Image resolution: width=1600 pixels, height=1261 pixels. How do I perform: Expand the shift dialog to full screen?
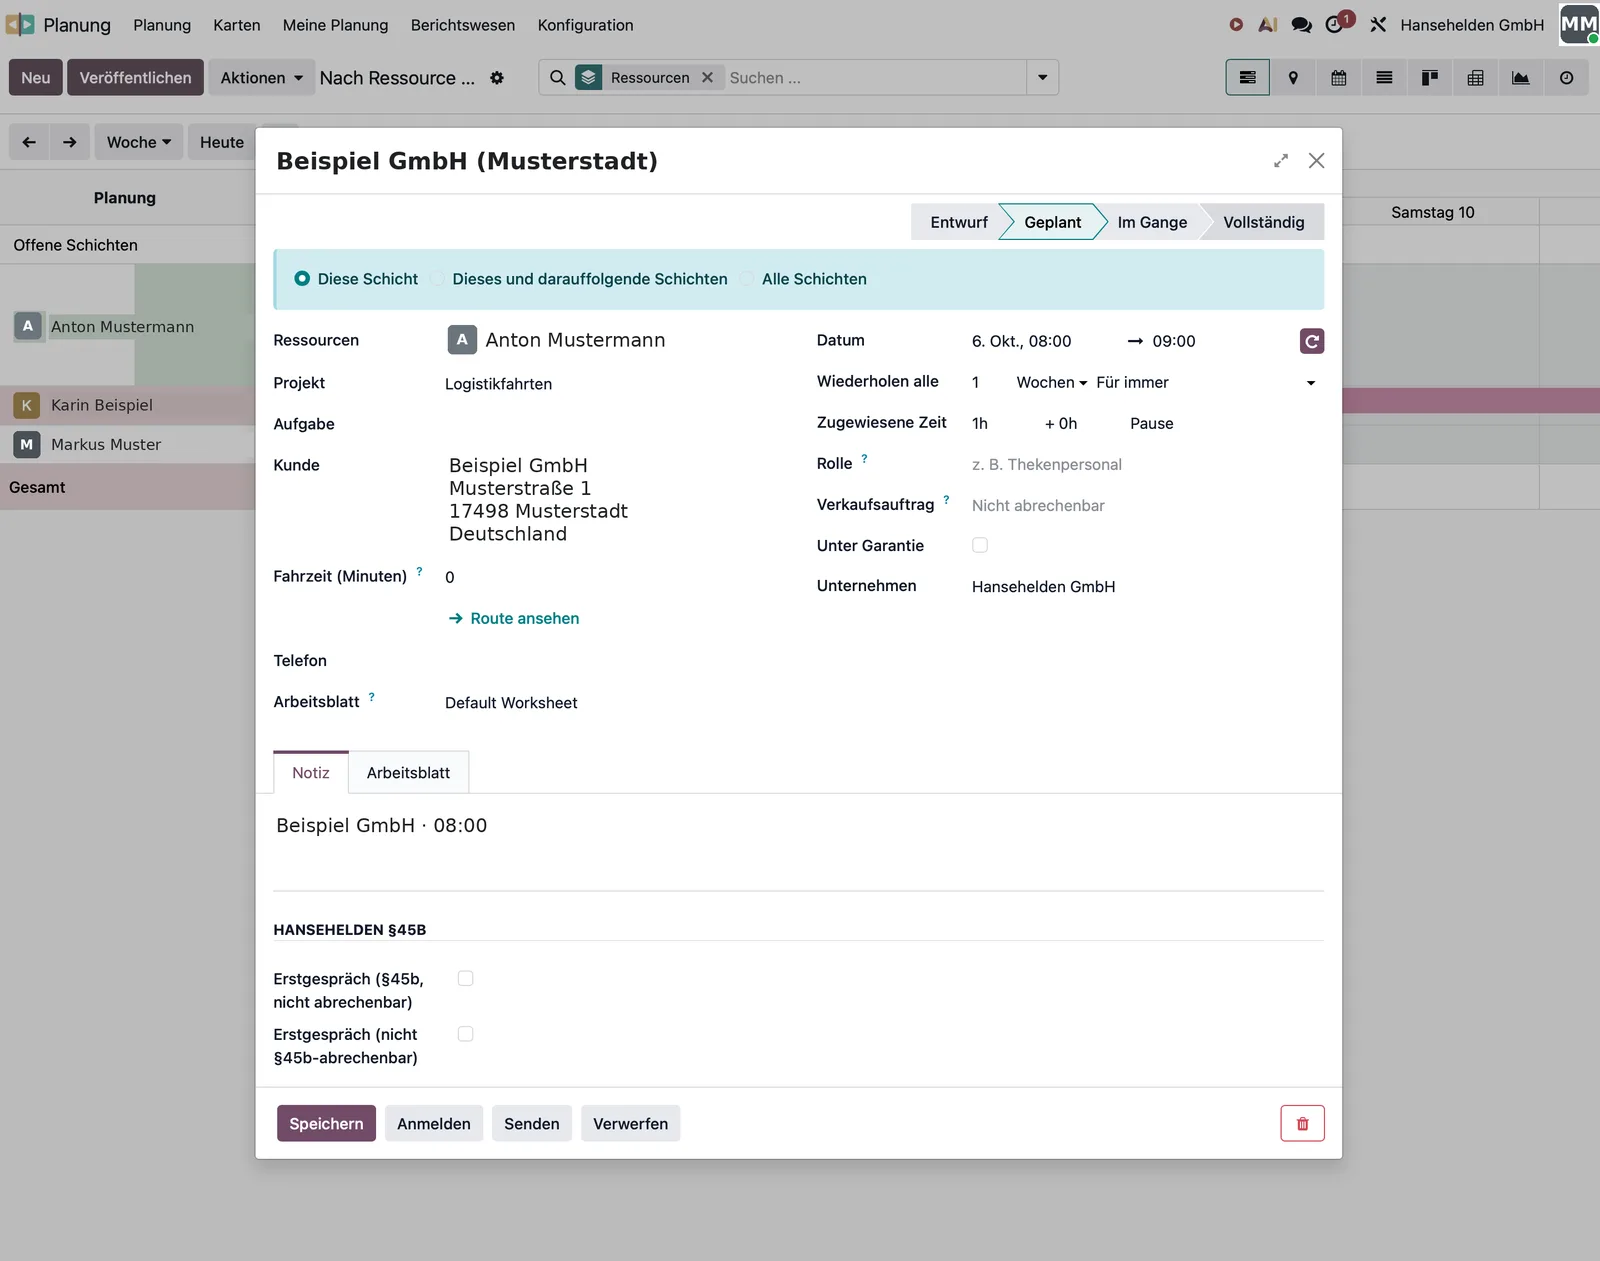[x=1281, y=161]
